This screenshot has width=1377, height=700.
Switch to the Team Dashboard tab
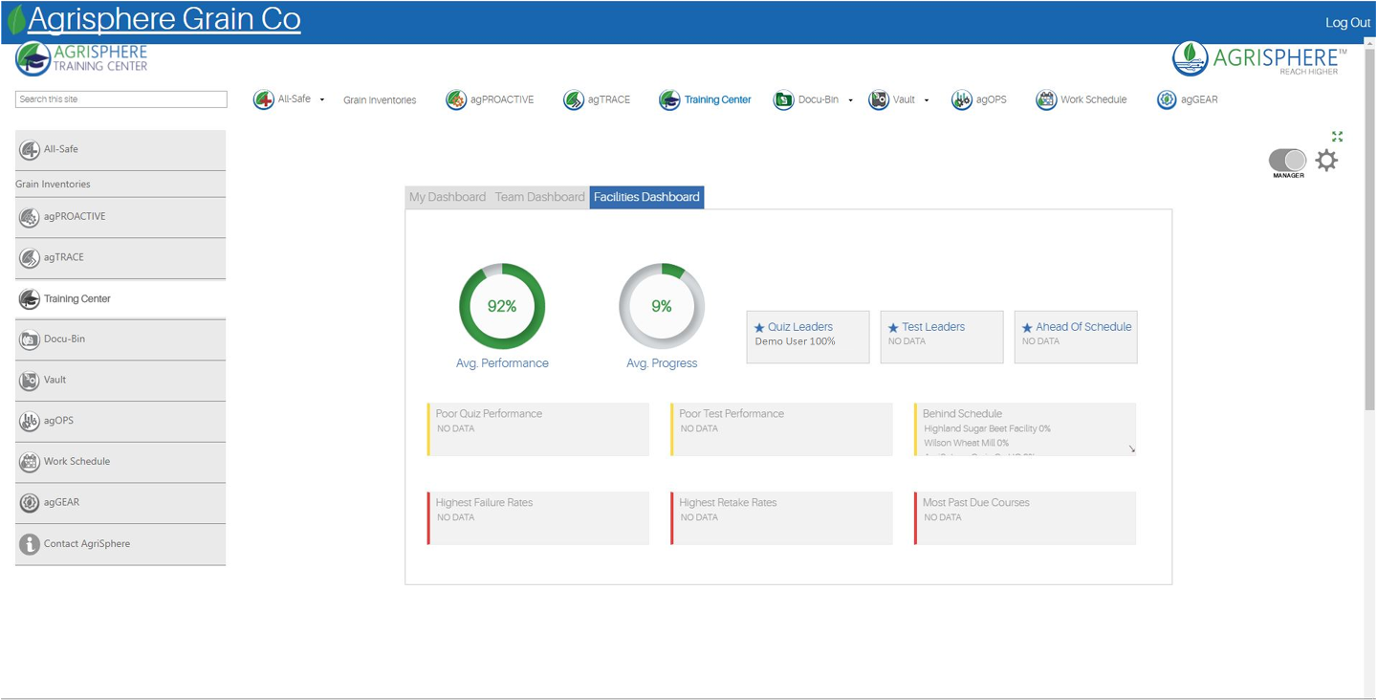540,197
